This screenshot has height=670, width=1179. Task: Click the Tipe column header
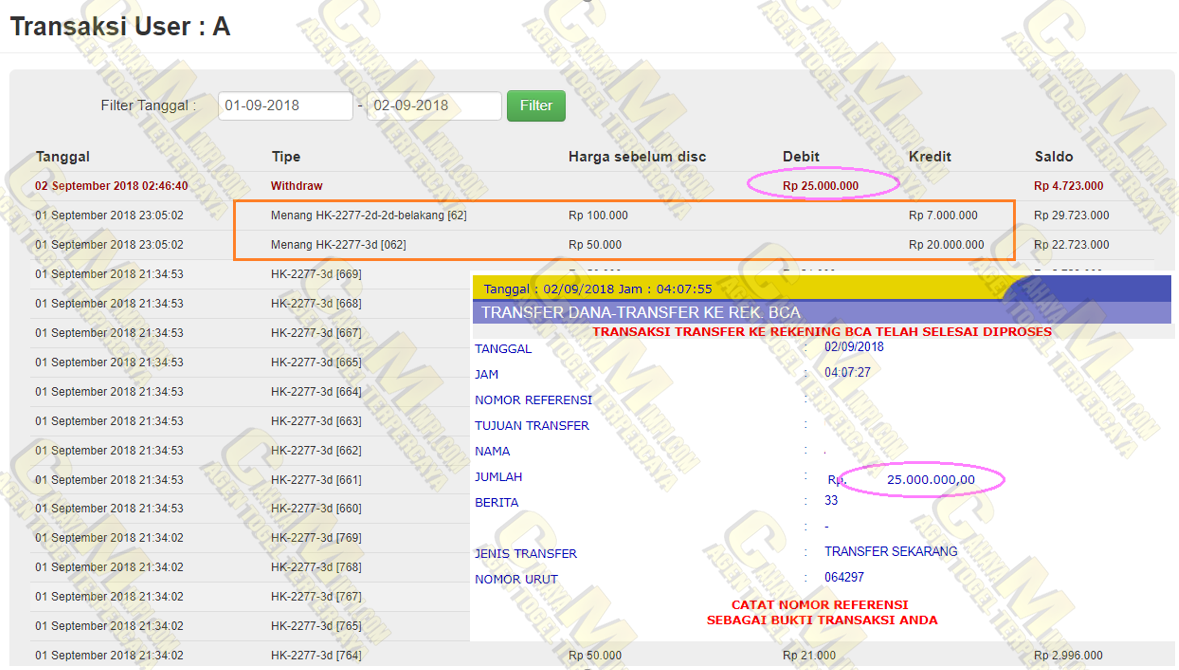(286, 157)
